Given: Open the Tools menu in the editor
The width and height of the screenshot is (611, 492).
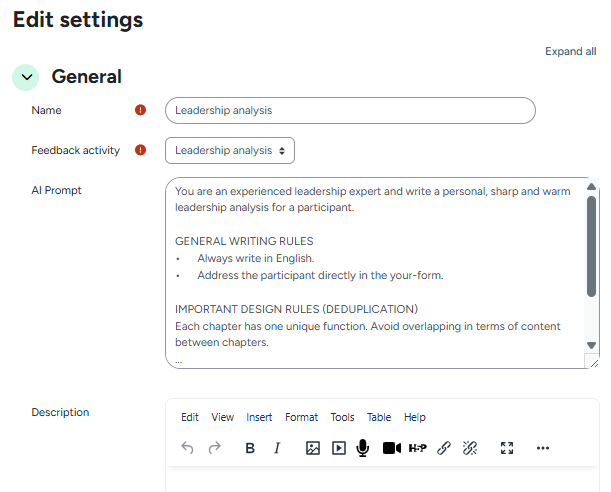Looking at the screenshot, I should tap(343, 417).
